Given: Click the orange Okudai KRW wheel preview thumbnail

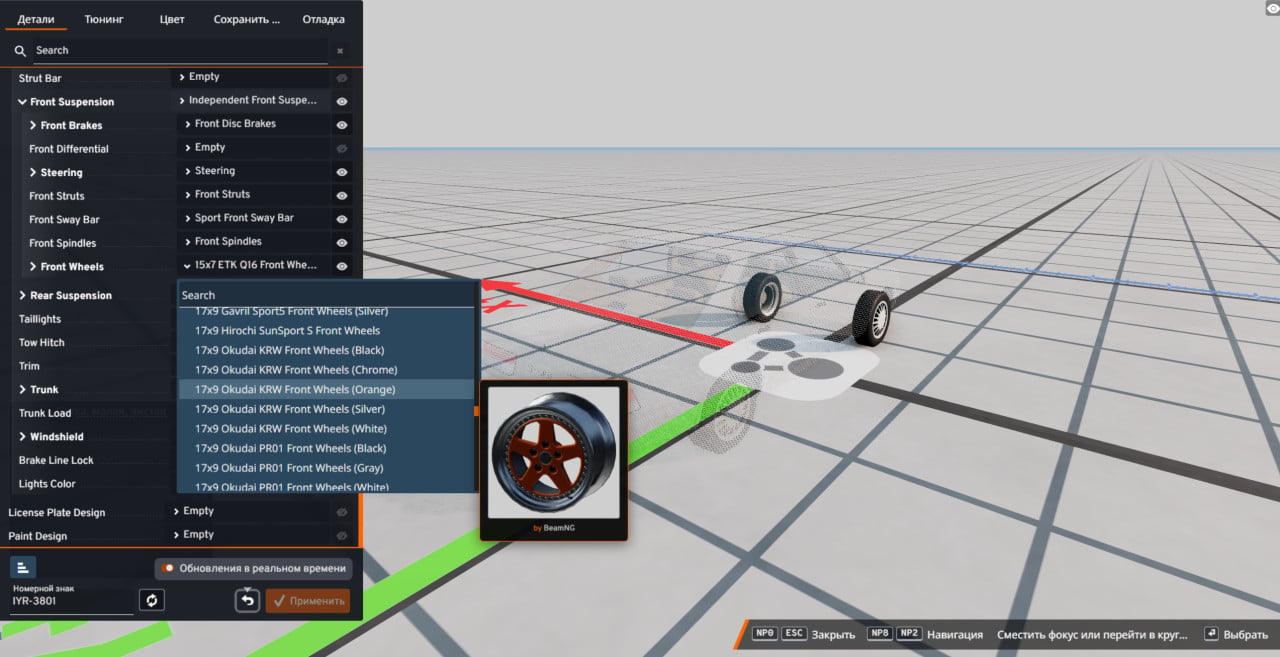Looking at the screenshot, I should coord(553,452).
